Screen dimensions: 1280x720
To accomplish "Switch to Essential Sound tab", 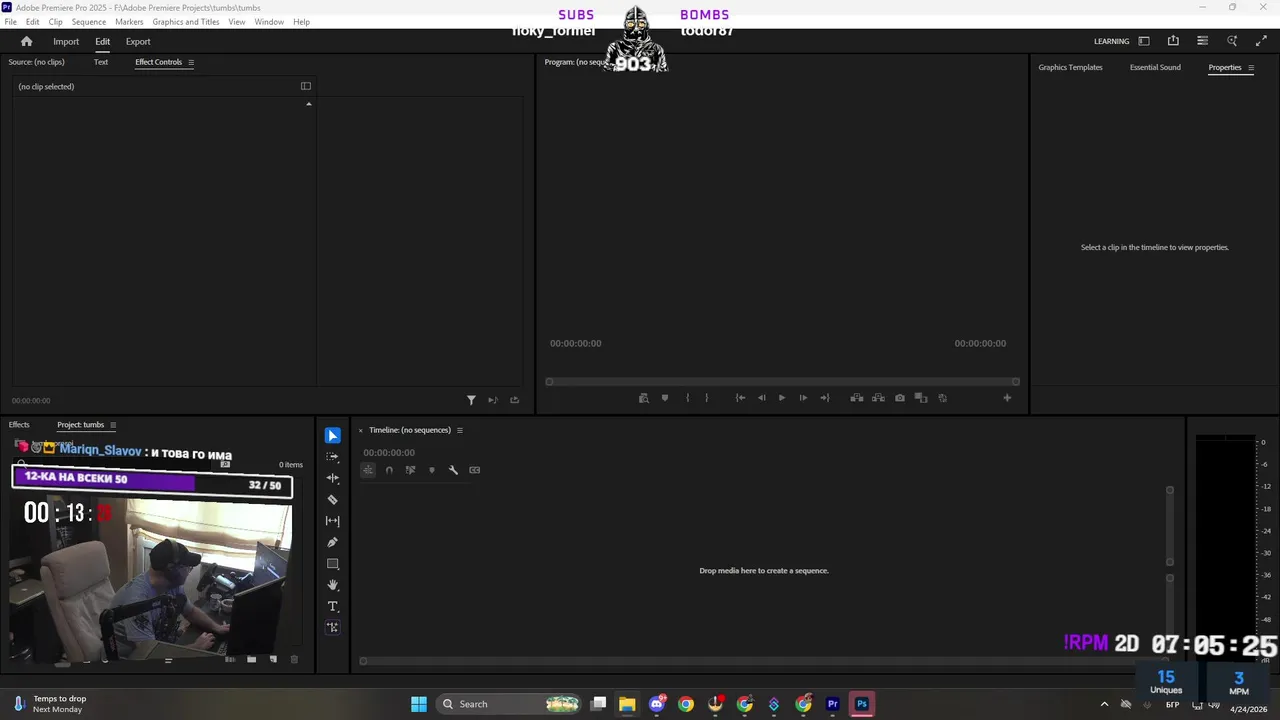I will click(1155, 68).
